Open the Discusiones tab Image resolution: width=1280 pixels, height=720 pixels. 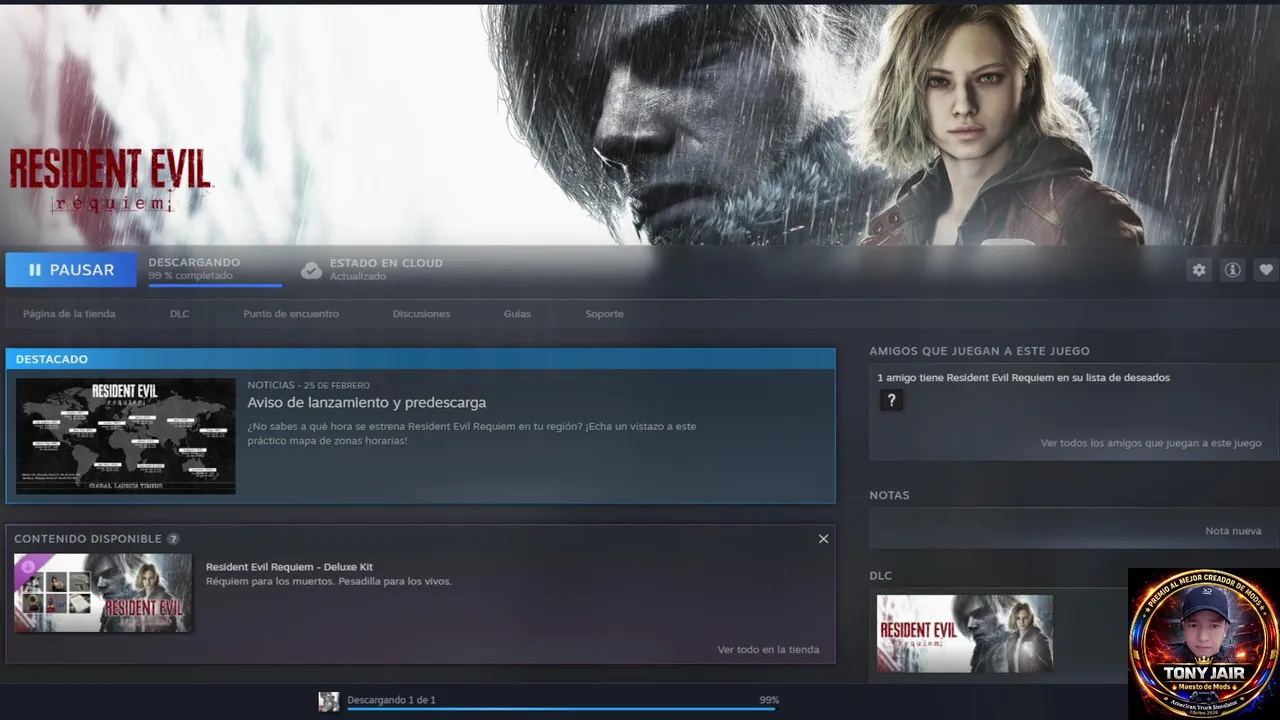pyautogui.click(x=421, y=314)
